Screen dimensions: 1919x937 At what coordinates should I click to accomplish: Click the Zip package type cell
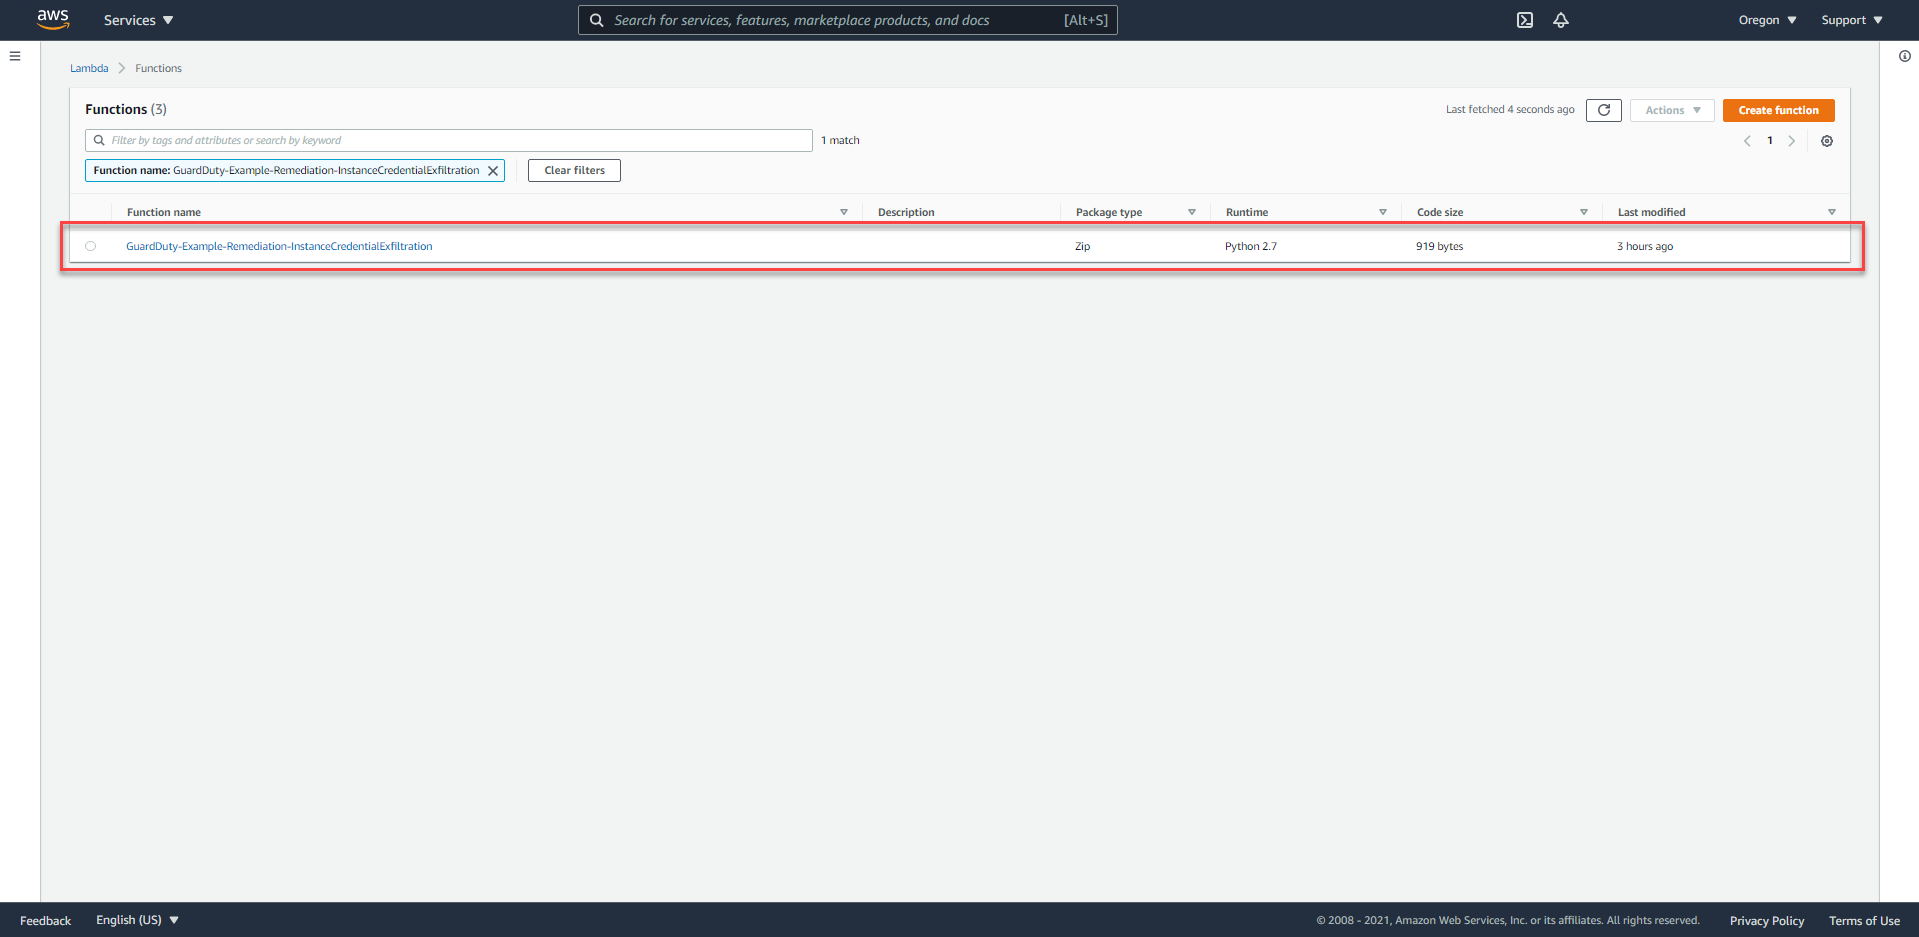pos(1083,246)
